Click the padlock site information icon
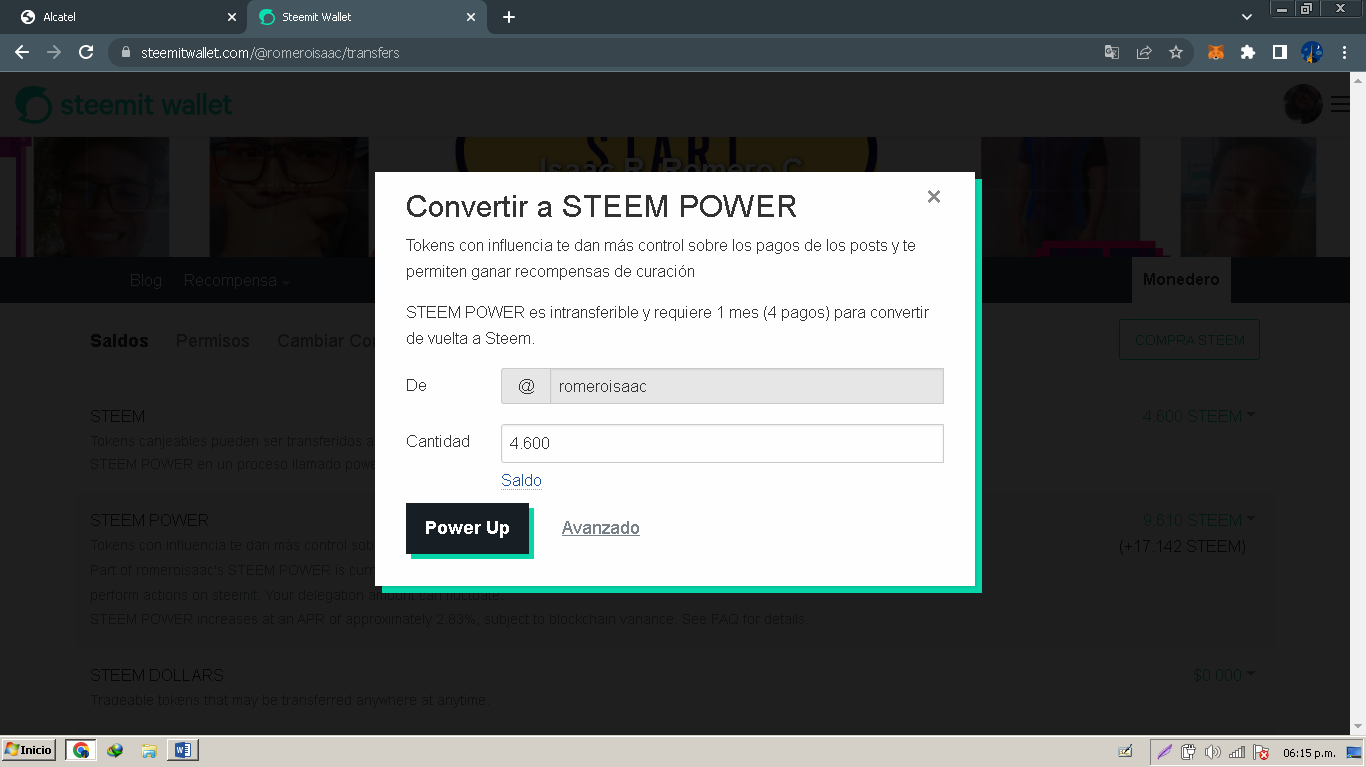Screen dimensions: 1366x767 coord(125,53)
